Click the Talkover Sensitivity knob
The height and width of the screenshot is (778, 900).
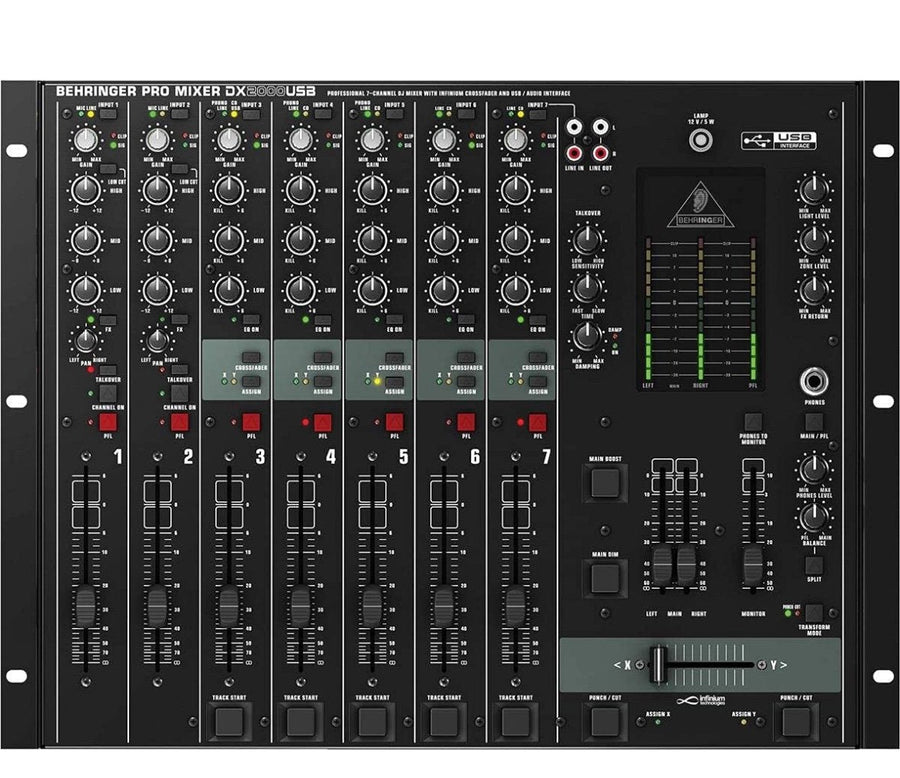tap(587, 240)
